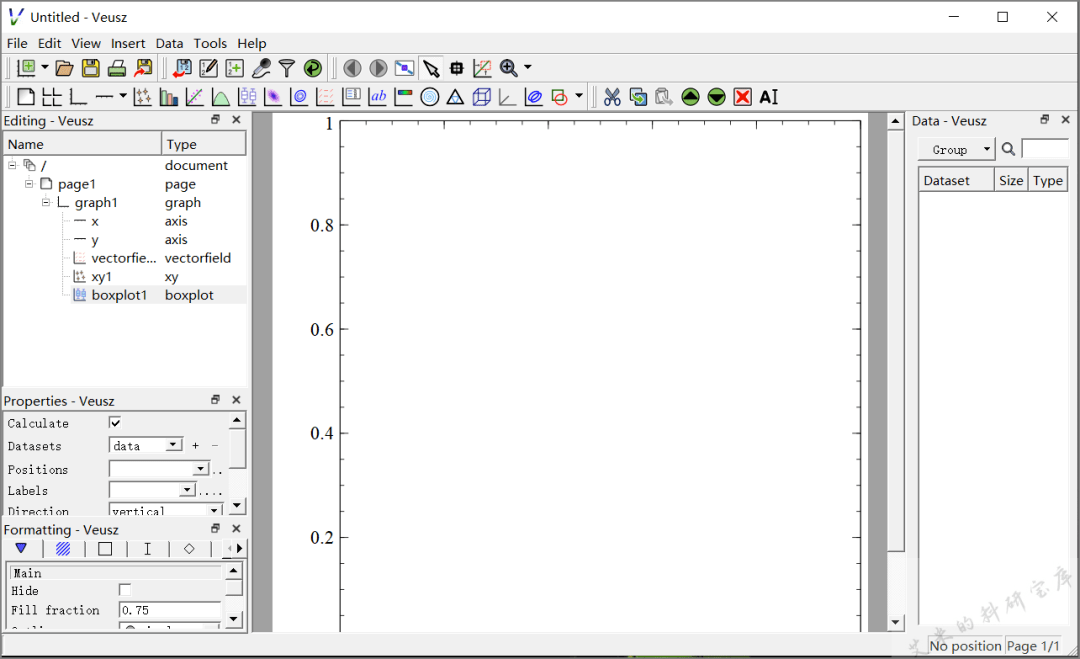Add a fit function widget
The image size is (1080, 659).
[195, 97]
